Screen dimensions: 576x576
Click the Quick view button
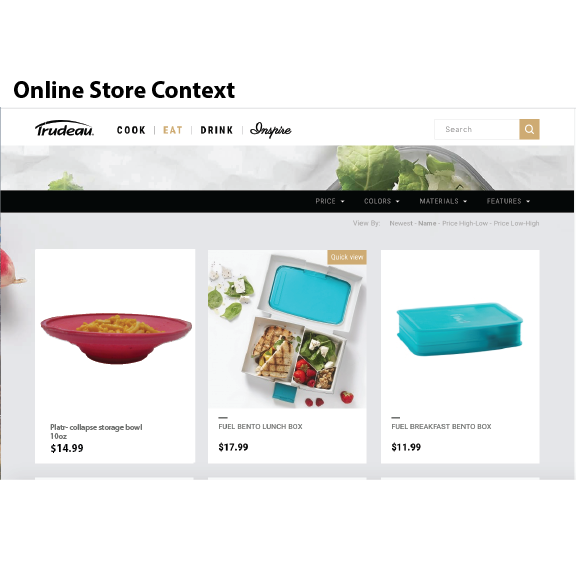pos(347,257)
